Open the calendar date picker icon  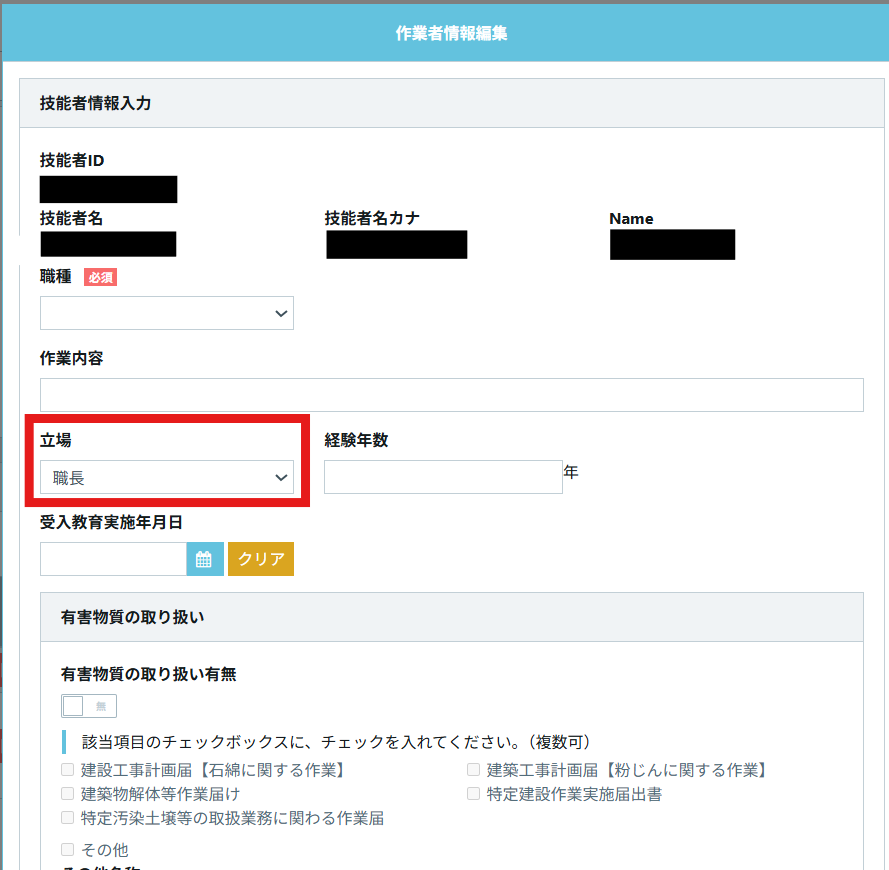[205, 559]
